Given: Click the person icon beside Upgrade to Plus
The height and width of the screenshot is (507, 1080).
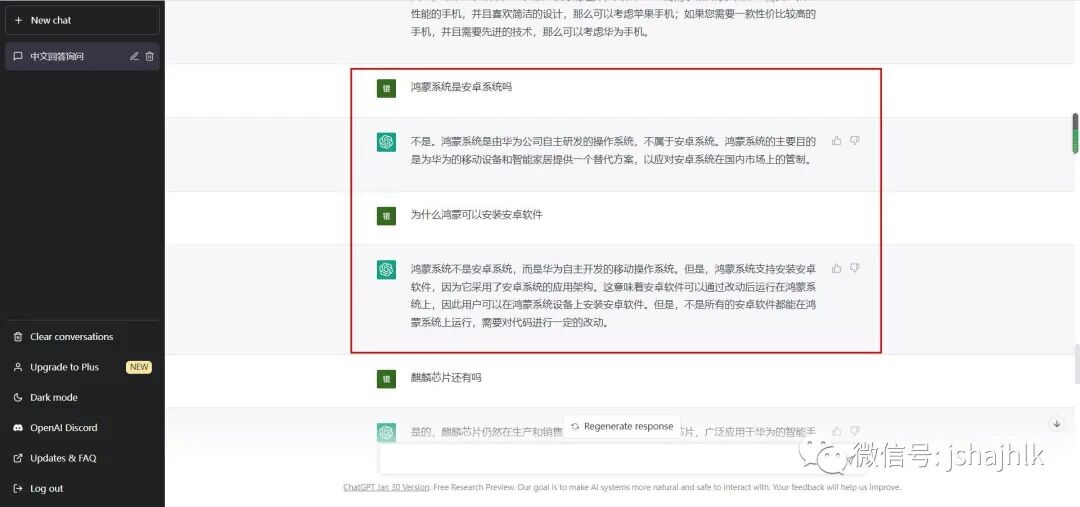Looking at the screenshot, I should coord(18,367).
